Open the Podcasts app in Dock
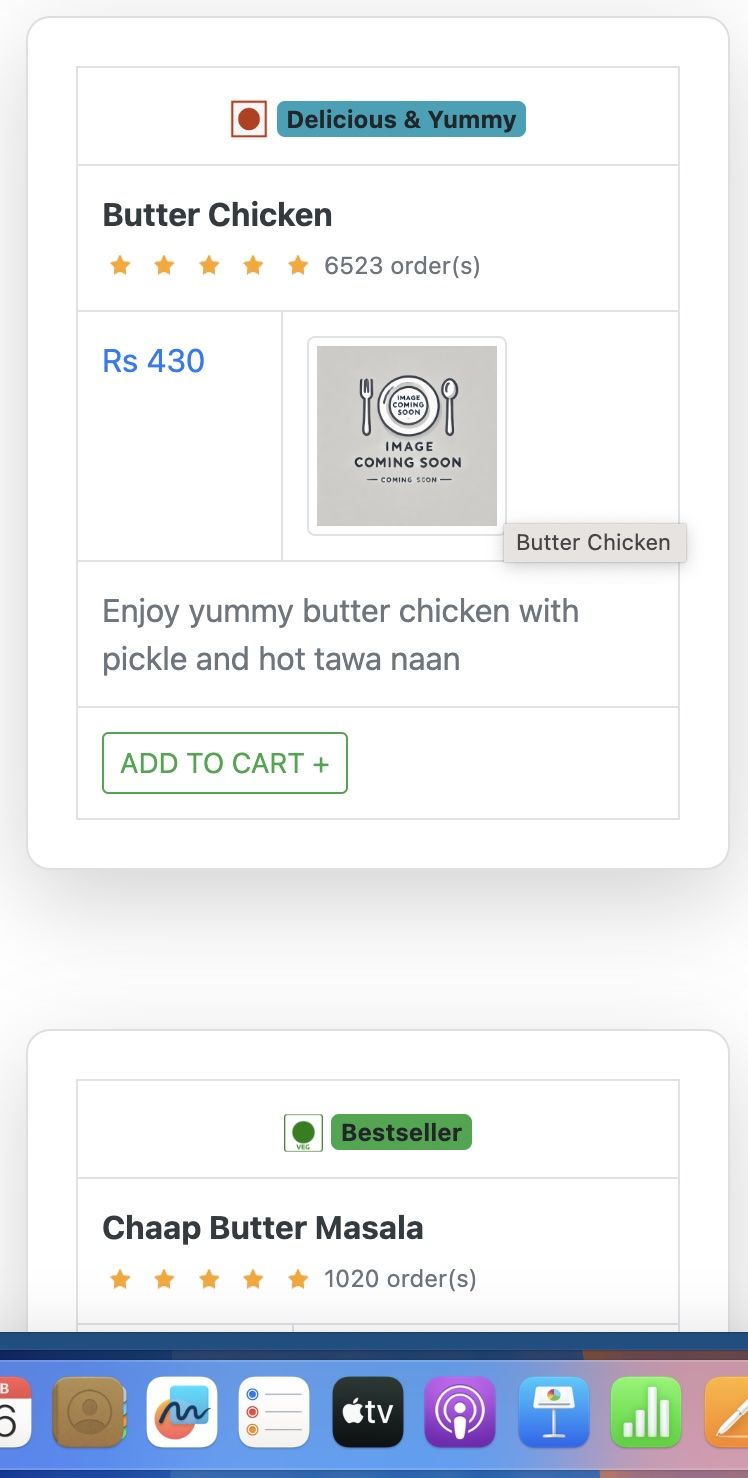Viewport: 748px width, 1478px height. [x=460, y=1412]
